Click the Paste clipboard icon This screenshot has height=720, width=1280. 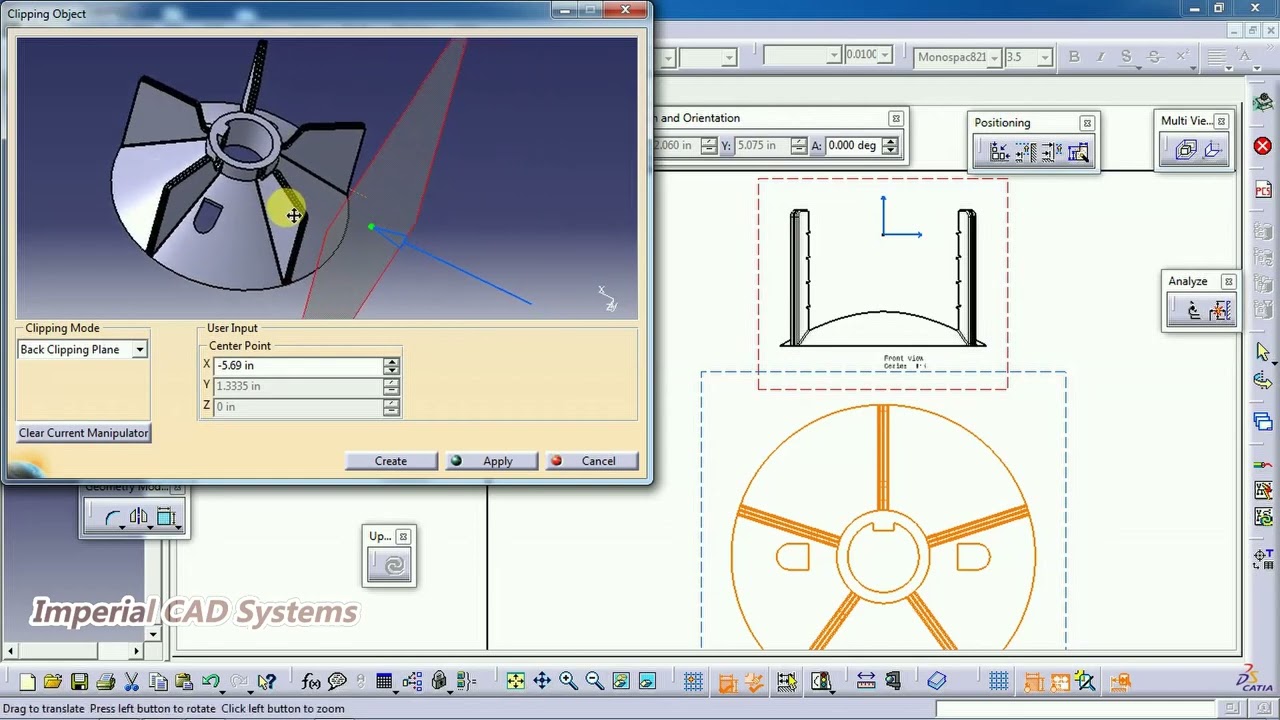pyautogui.click(x=183, y=682)
